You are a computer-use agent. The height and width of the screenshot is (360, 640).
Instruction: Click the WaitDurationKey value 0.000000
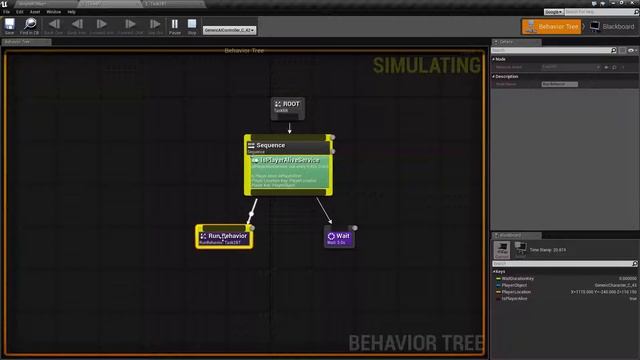click(x=627, y=278)
